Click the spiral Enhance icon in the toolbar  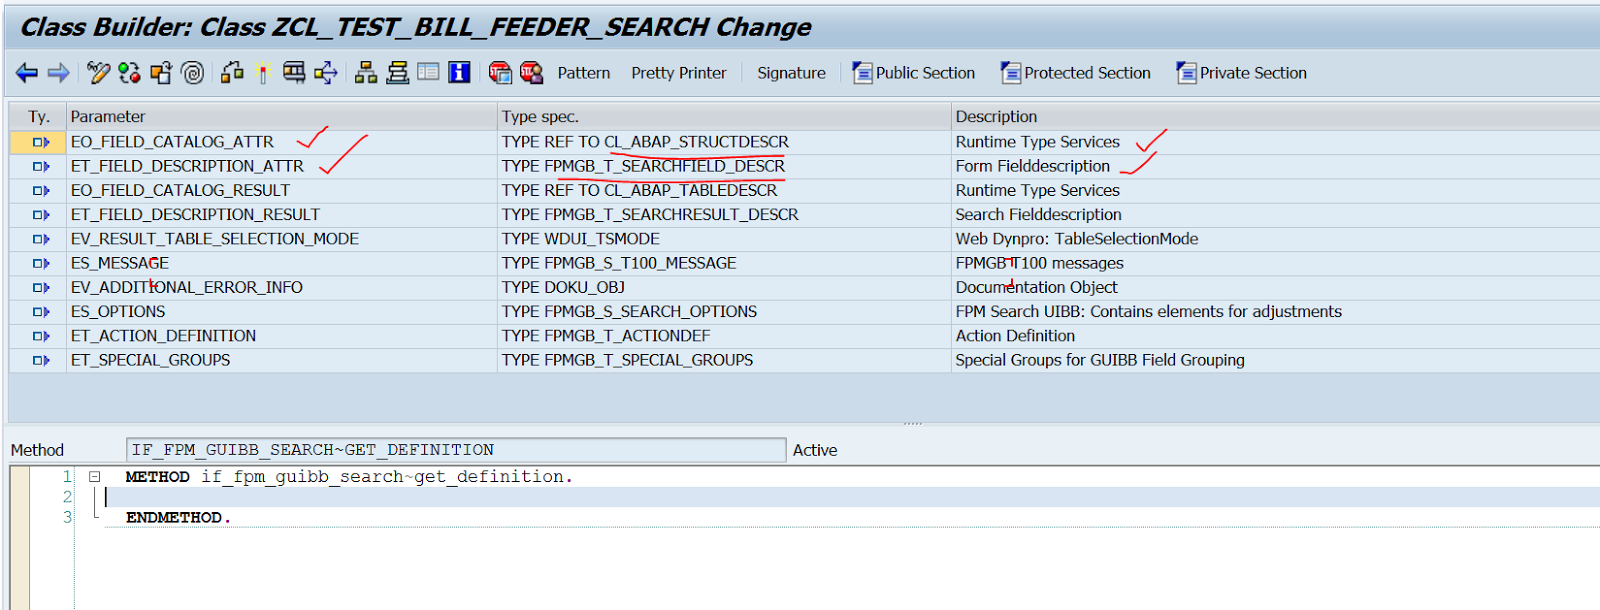point(193,73)
